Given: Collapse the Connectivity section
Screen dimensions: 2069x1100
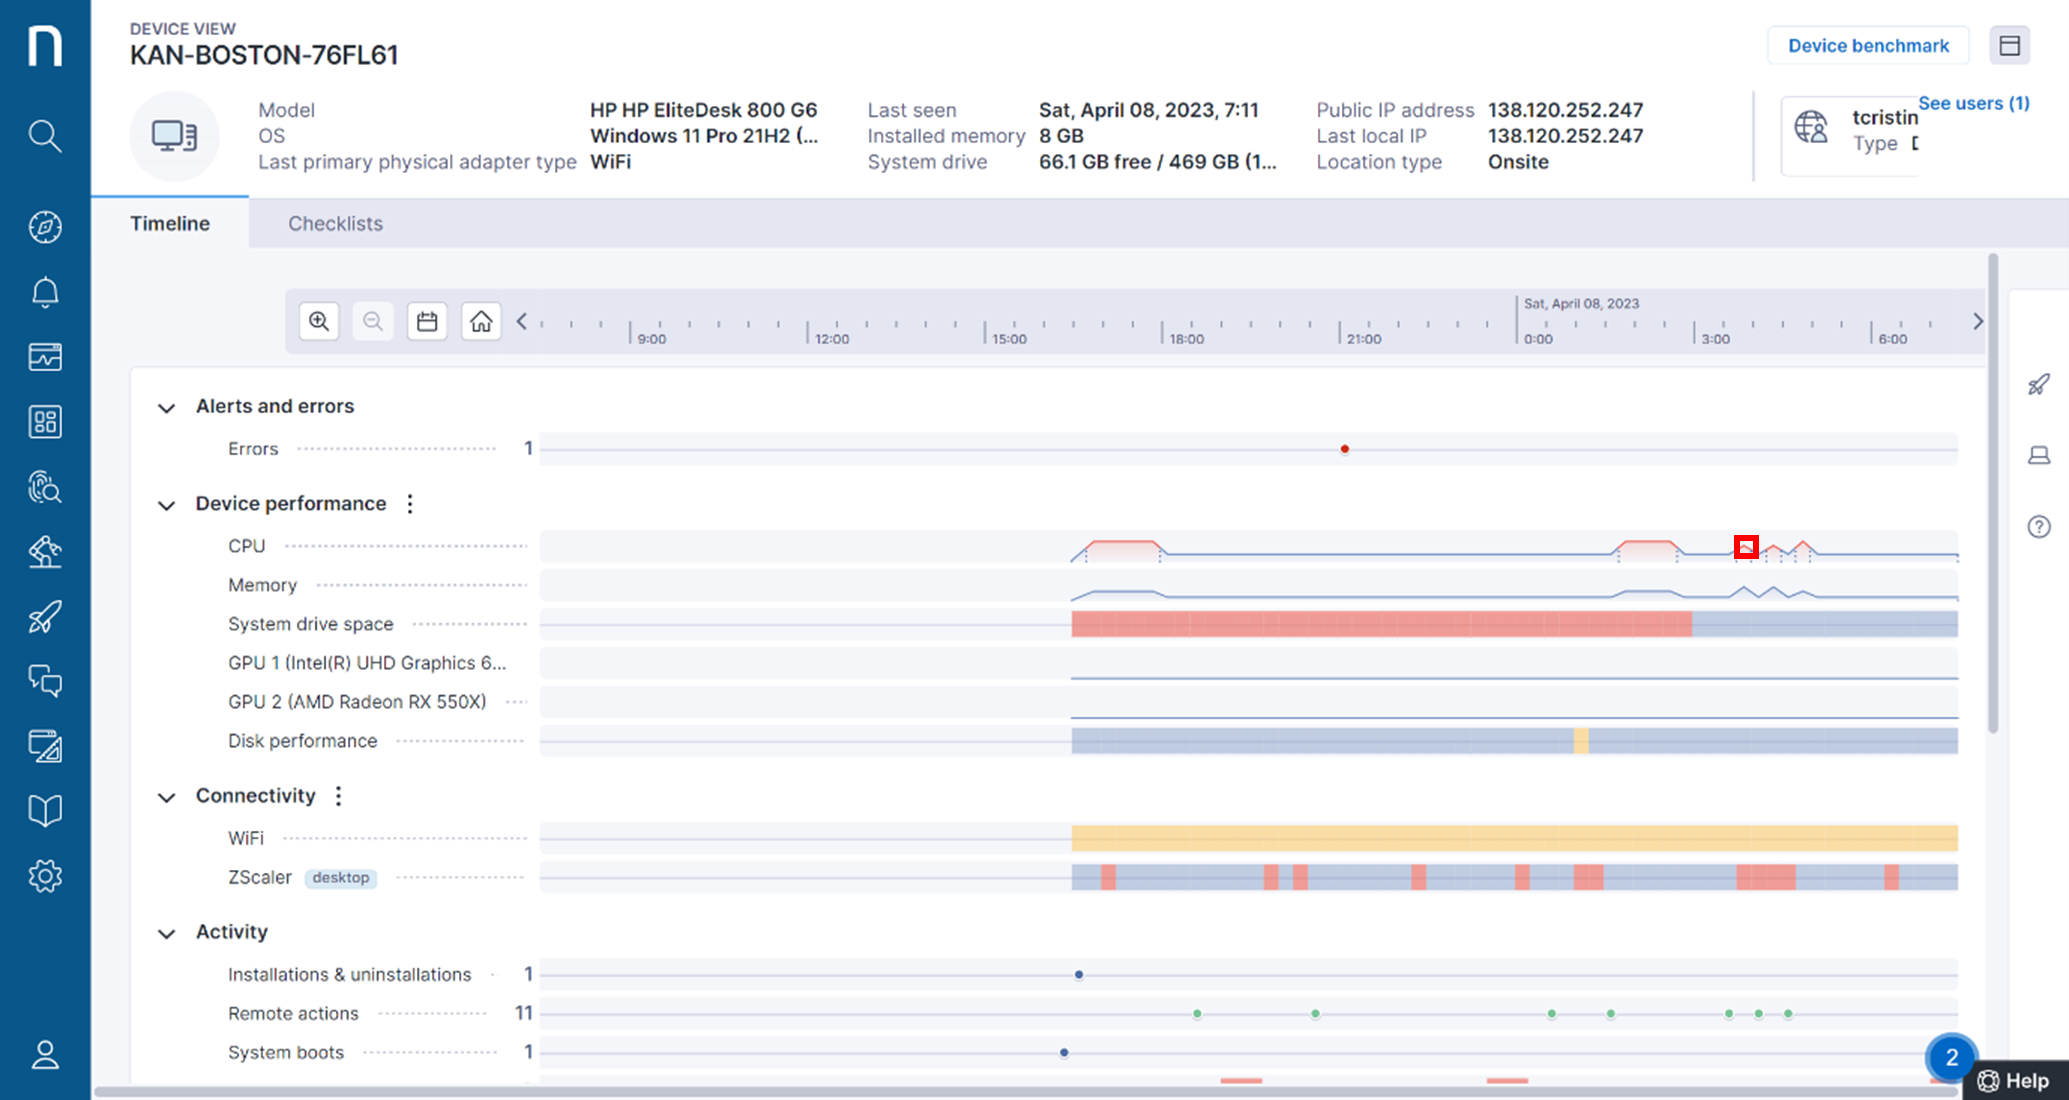Looking at the screenshot, I should click(167, 797).
